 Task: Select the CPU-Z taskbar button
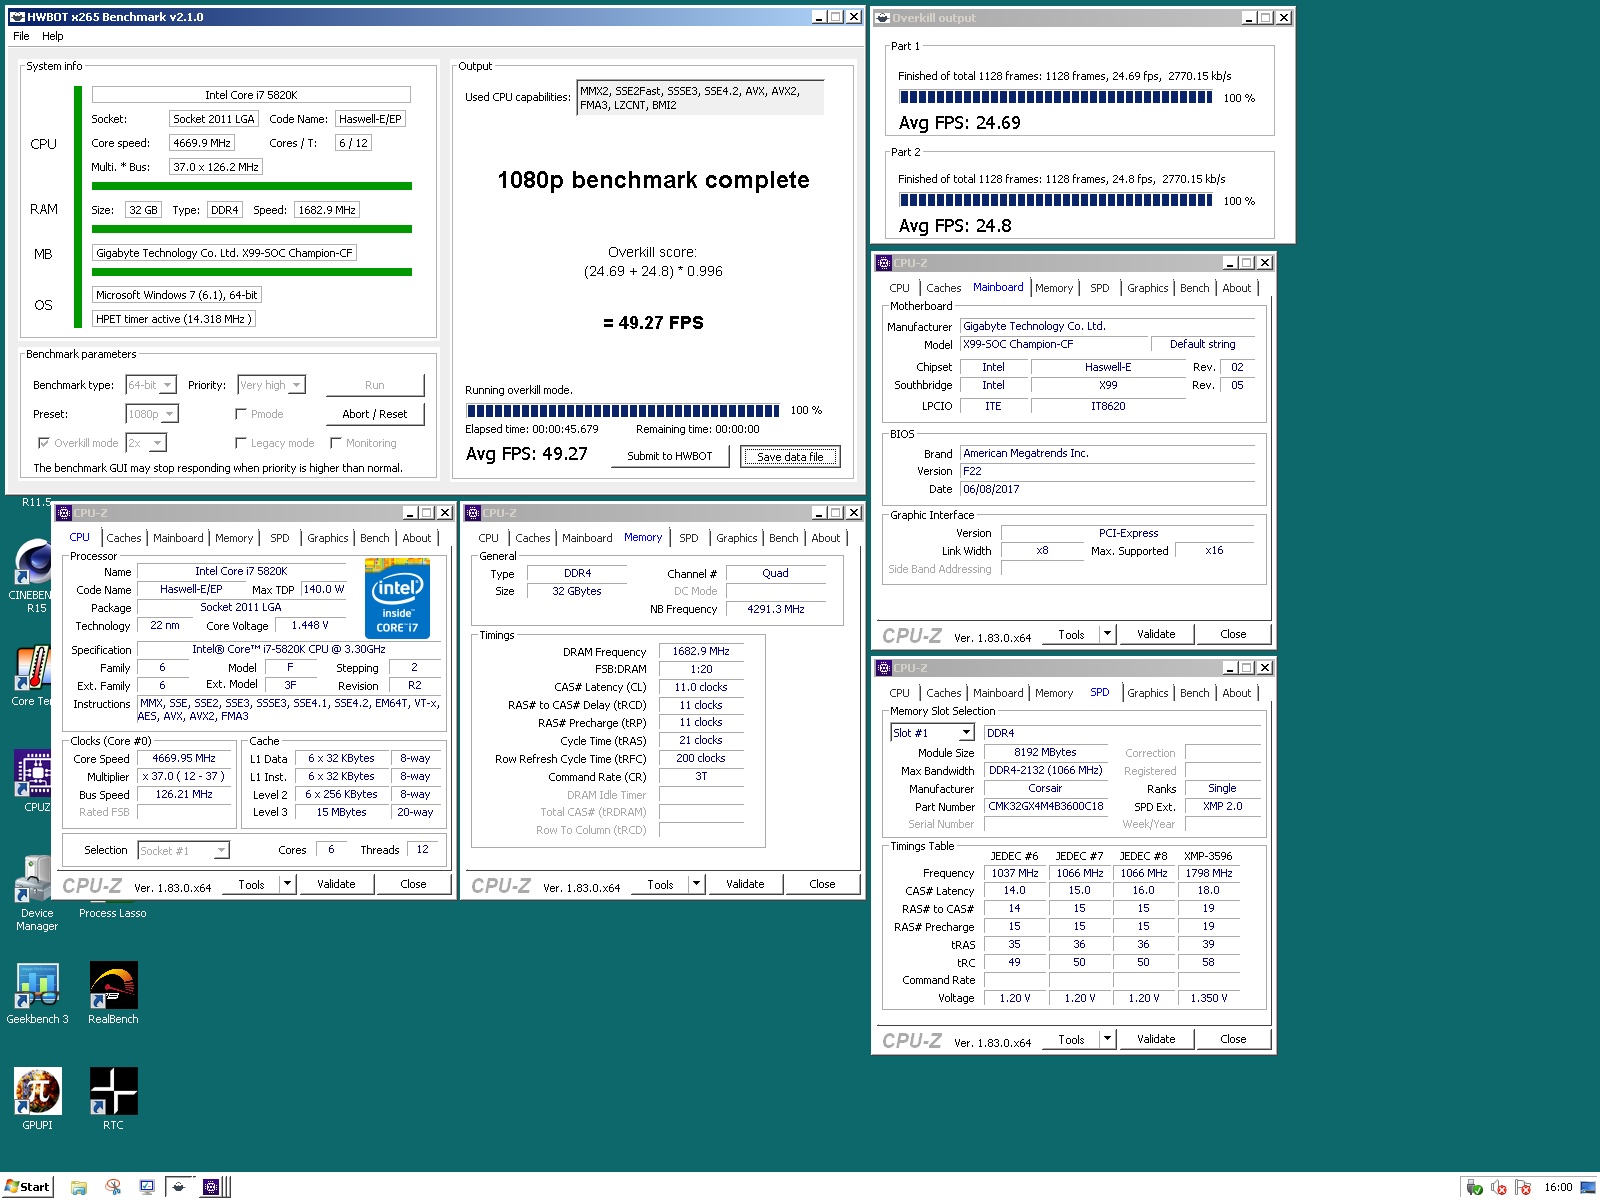212,1187
